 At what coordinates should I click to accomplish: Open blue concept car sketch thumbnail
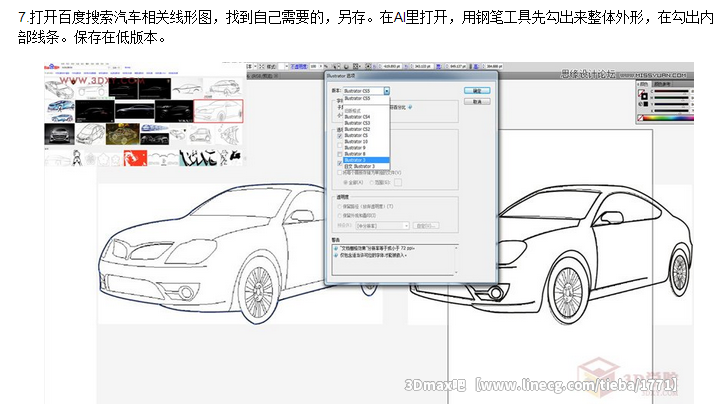[59, 111]
